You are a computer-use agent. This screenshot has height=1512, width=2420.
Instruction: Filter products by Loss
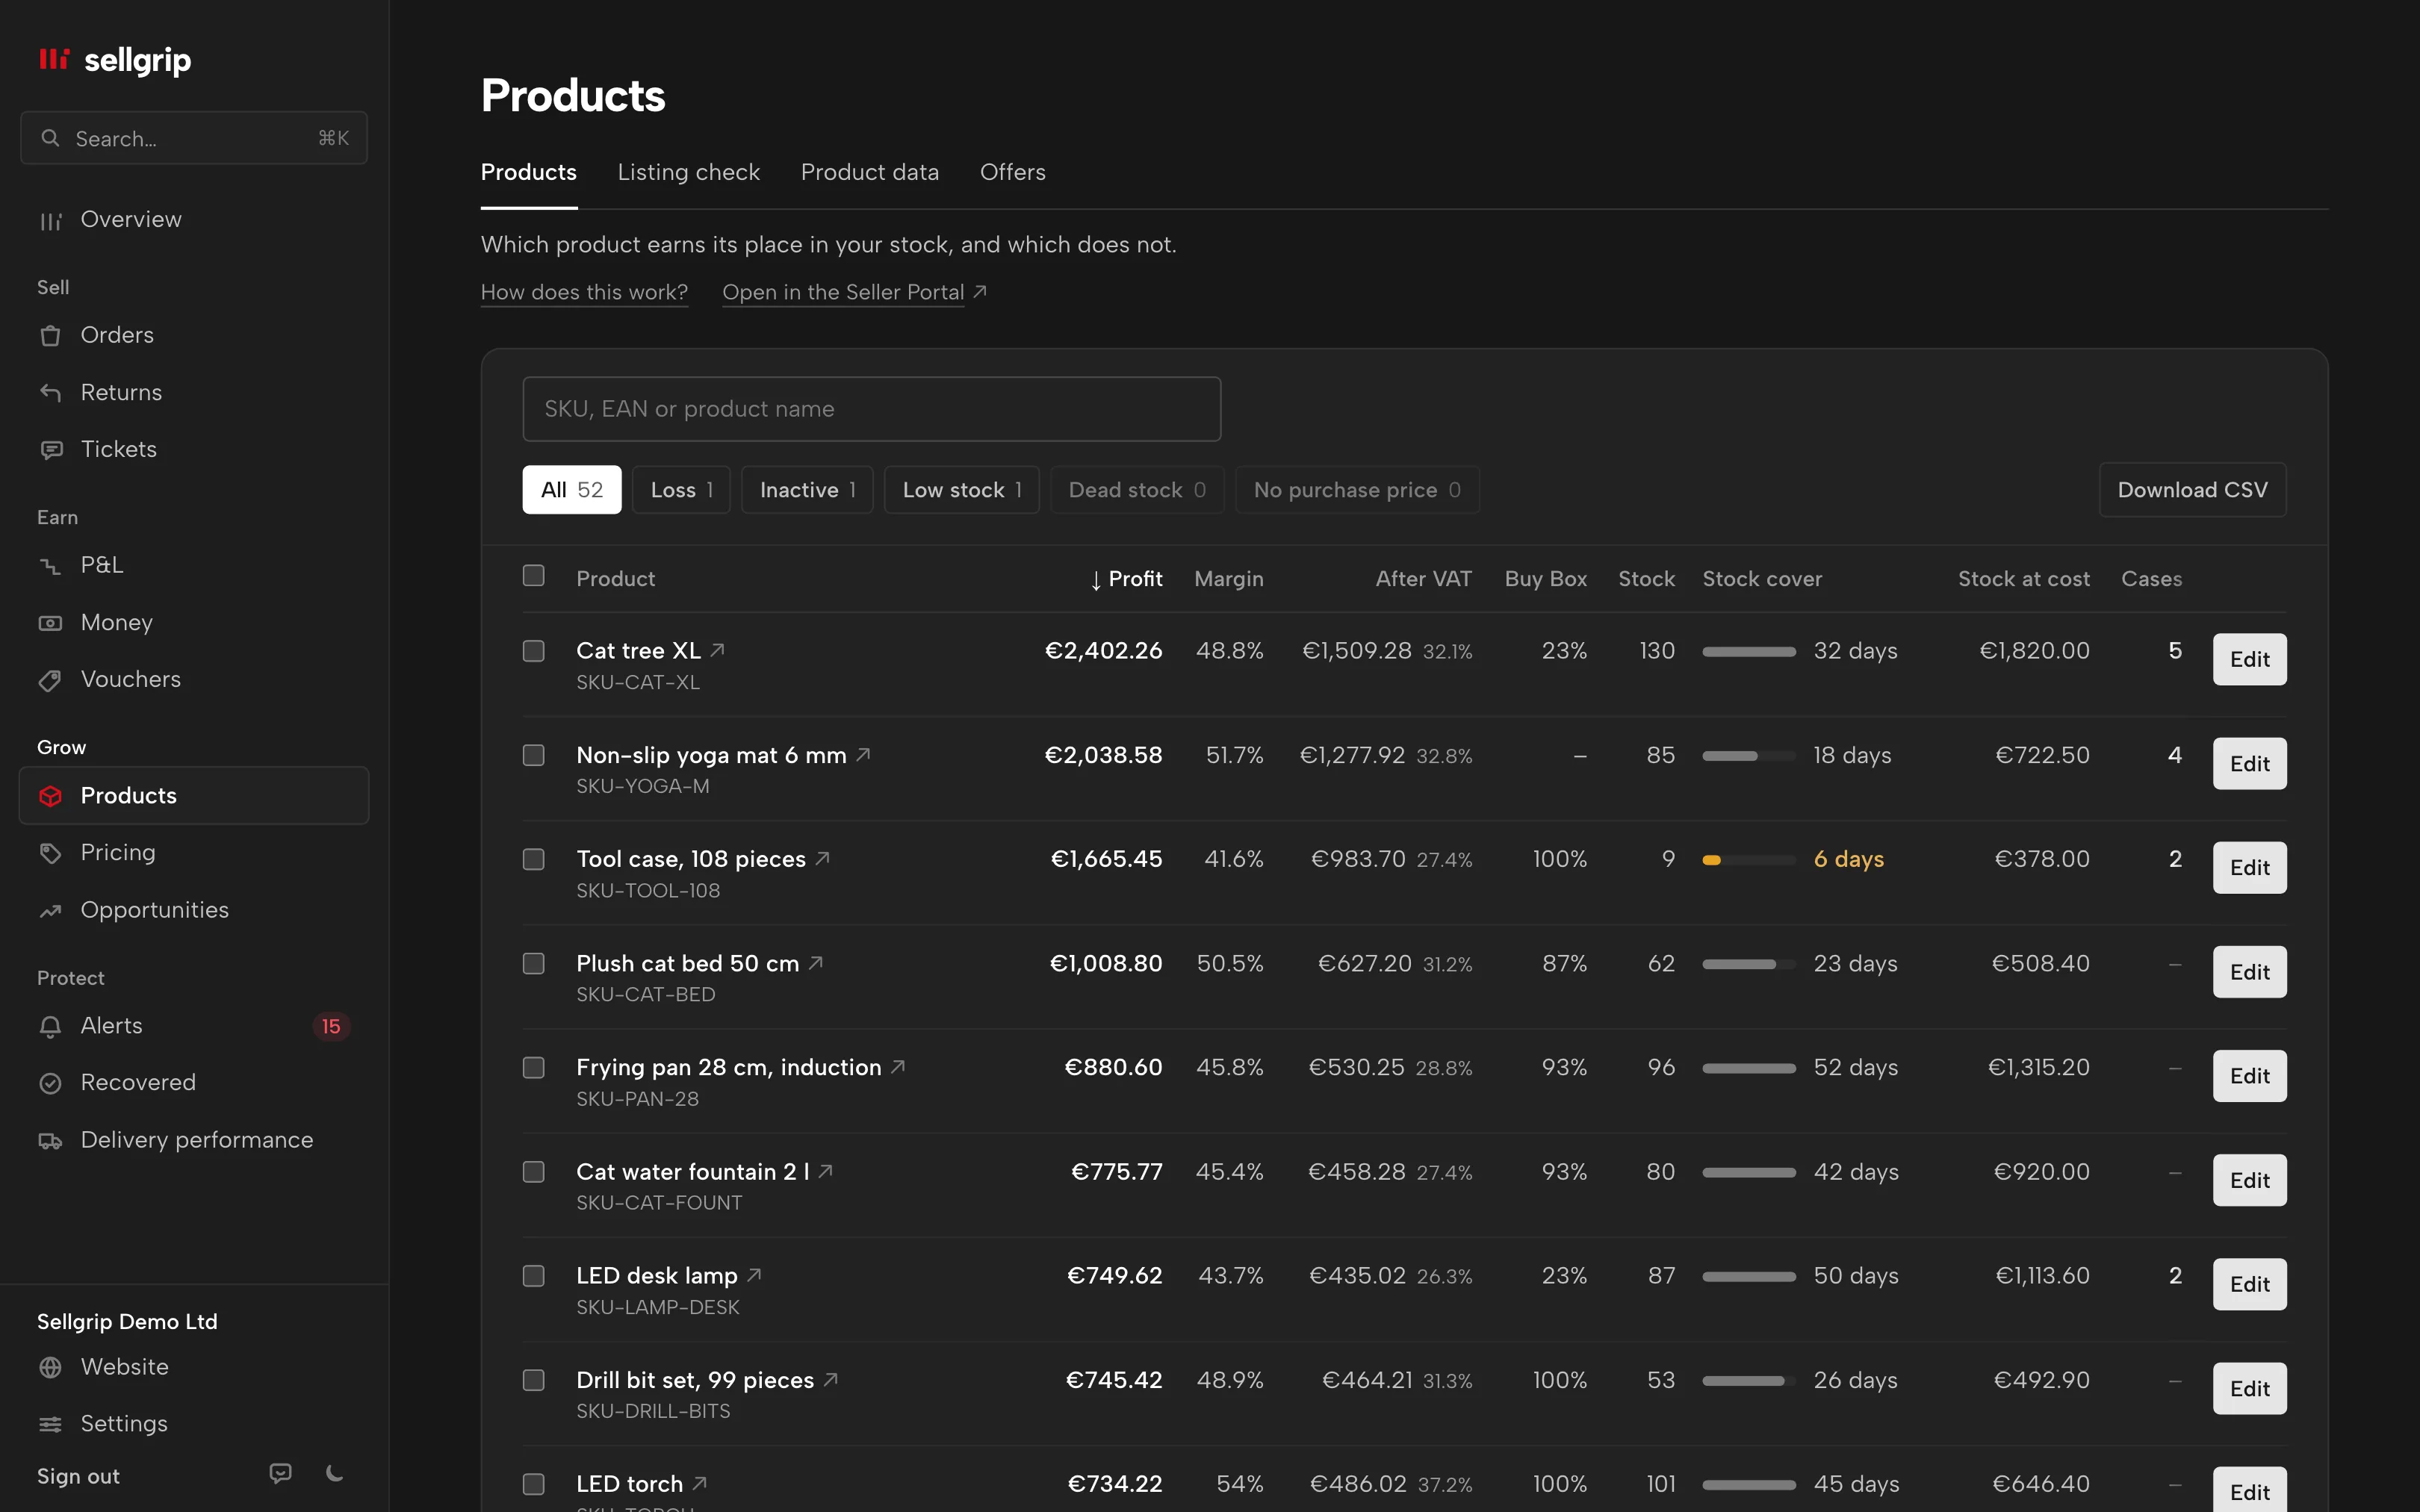(682, 490)
